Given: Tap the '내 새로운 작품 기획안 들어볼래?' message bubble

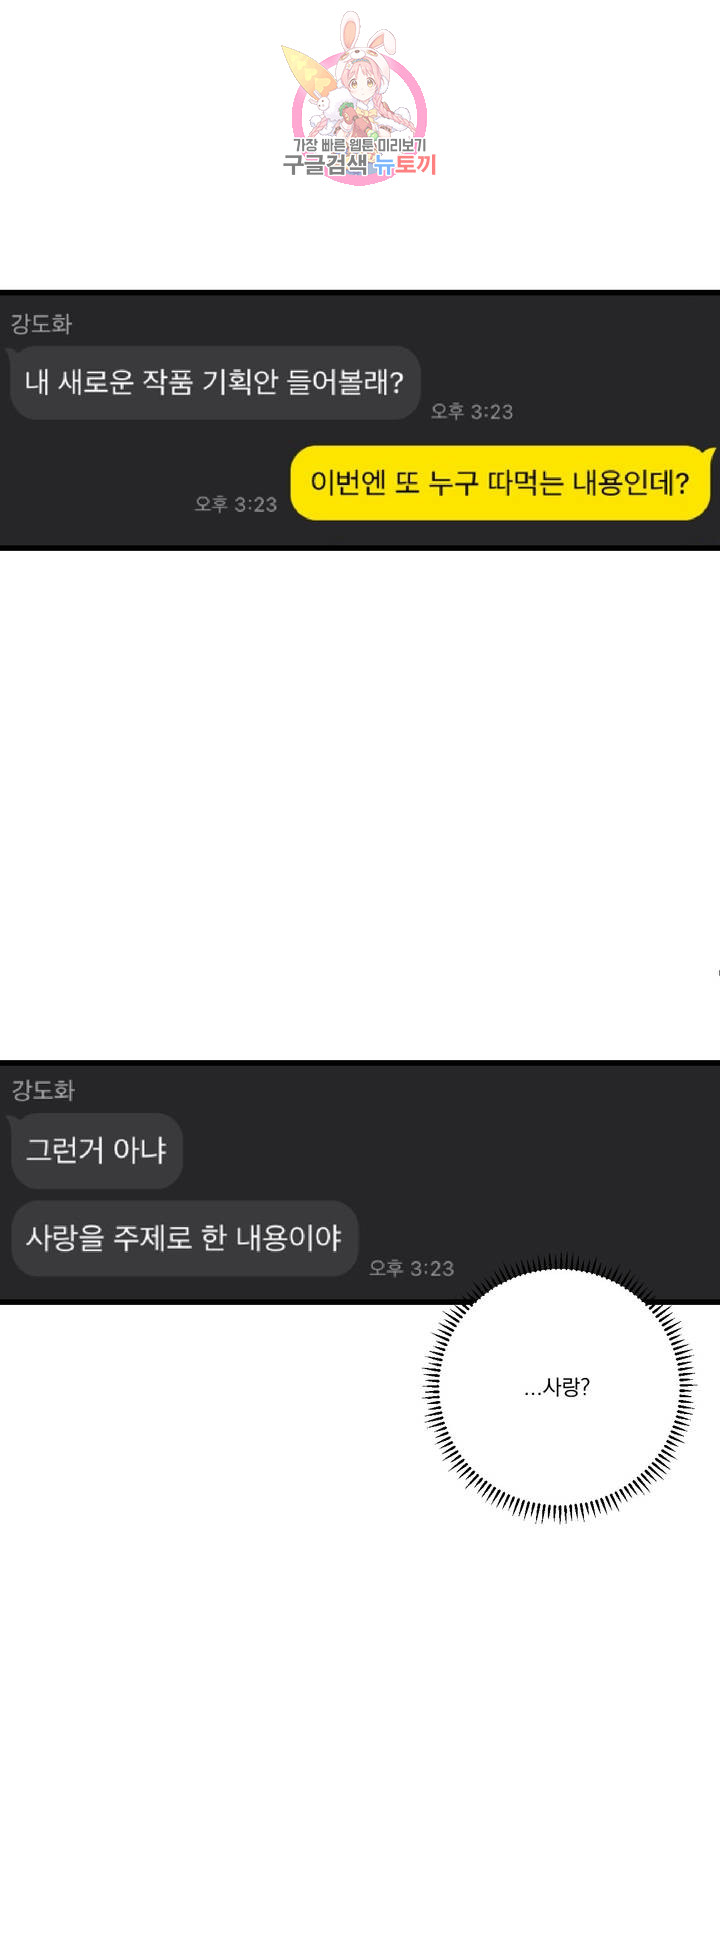Looking at the screenshot, I should point(214,382).
